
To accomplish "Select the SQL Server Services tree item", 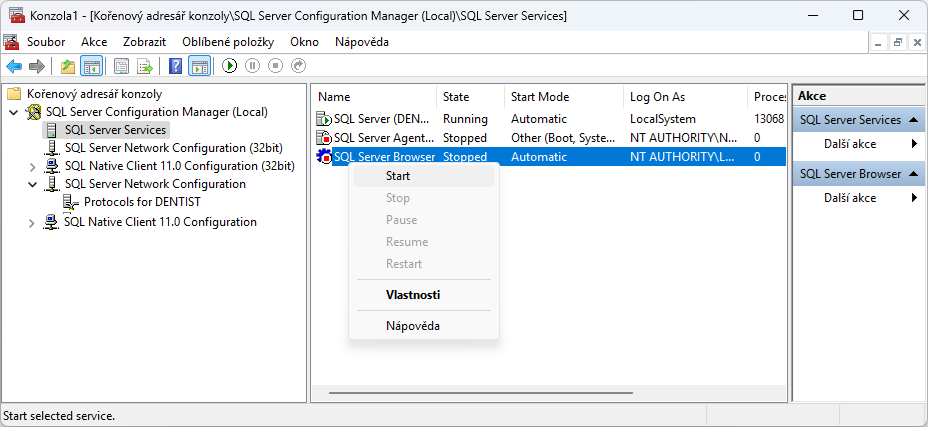I will pyautogui.click(x=115, y=130).
